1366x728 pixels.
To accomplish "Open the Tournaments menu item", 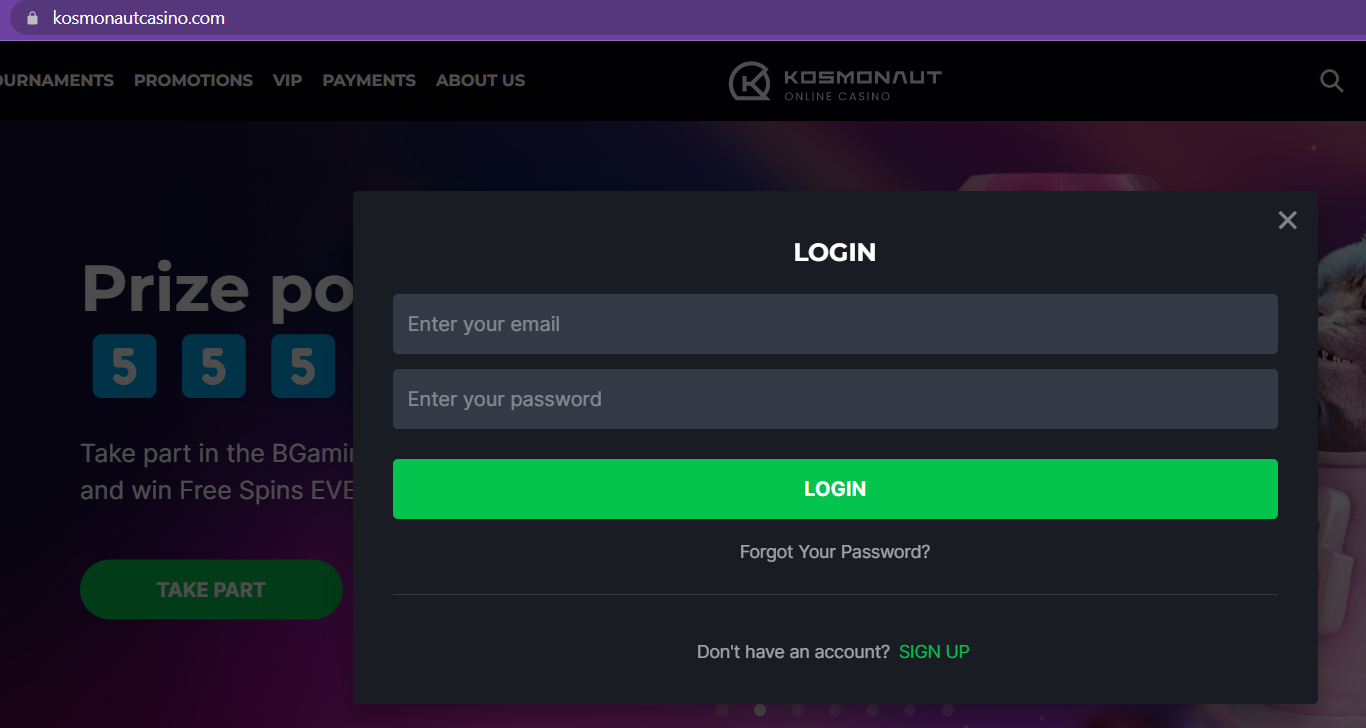I will (x=56, y=80).
